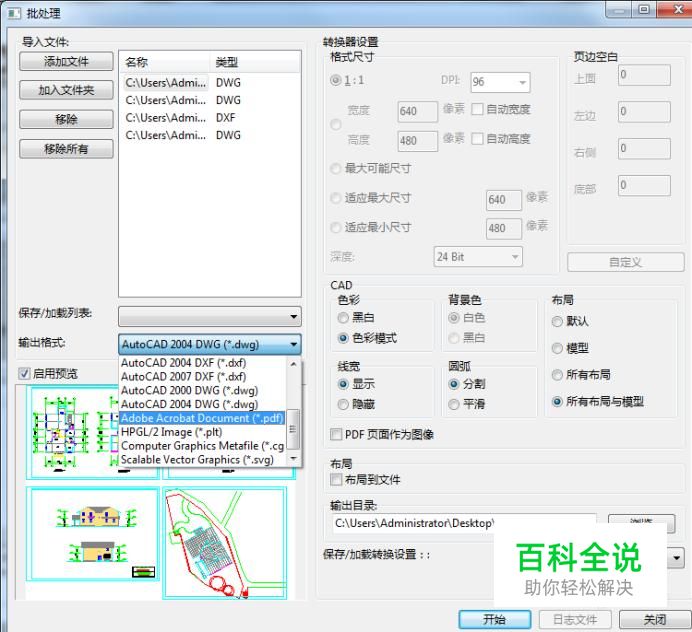This screenshot has height=632, width=692.
Task: Open the DPI 96 dropdown
Action: coord(500,82)
